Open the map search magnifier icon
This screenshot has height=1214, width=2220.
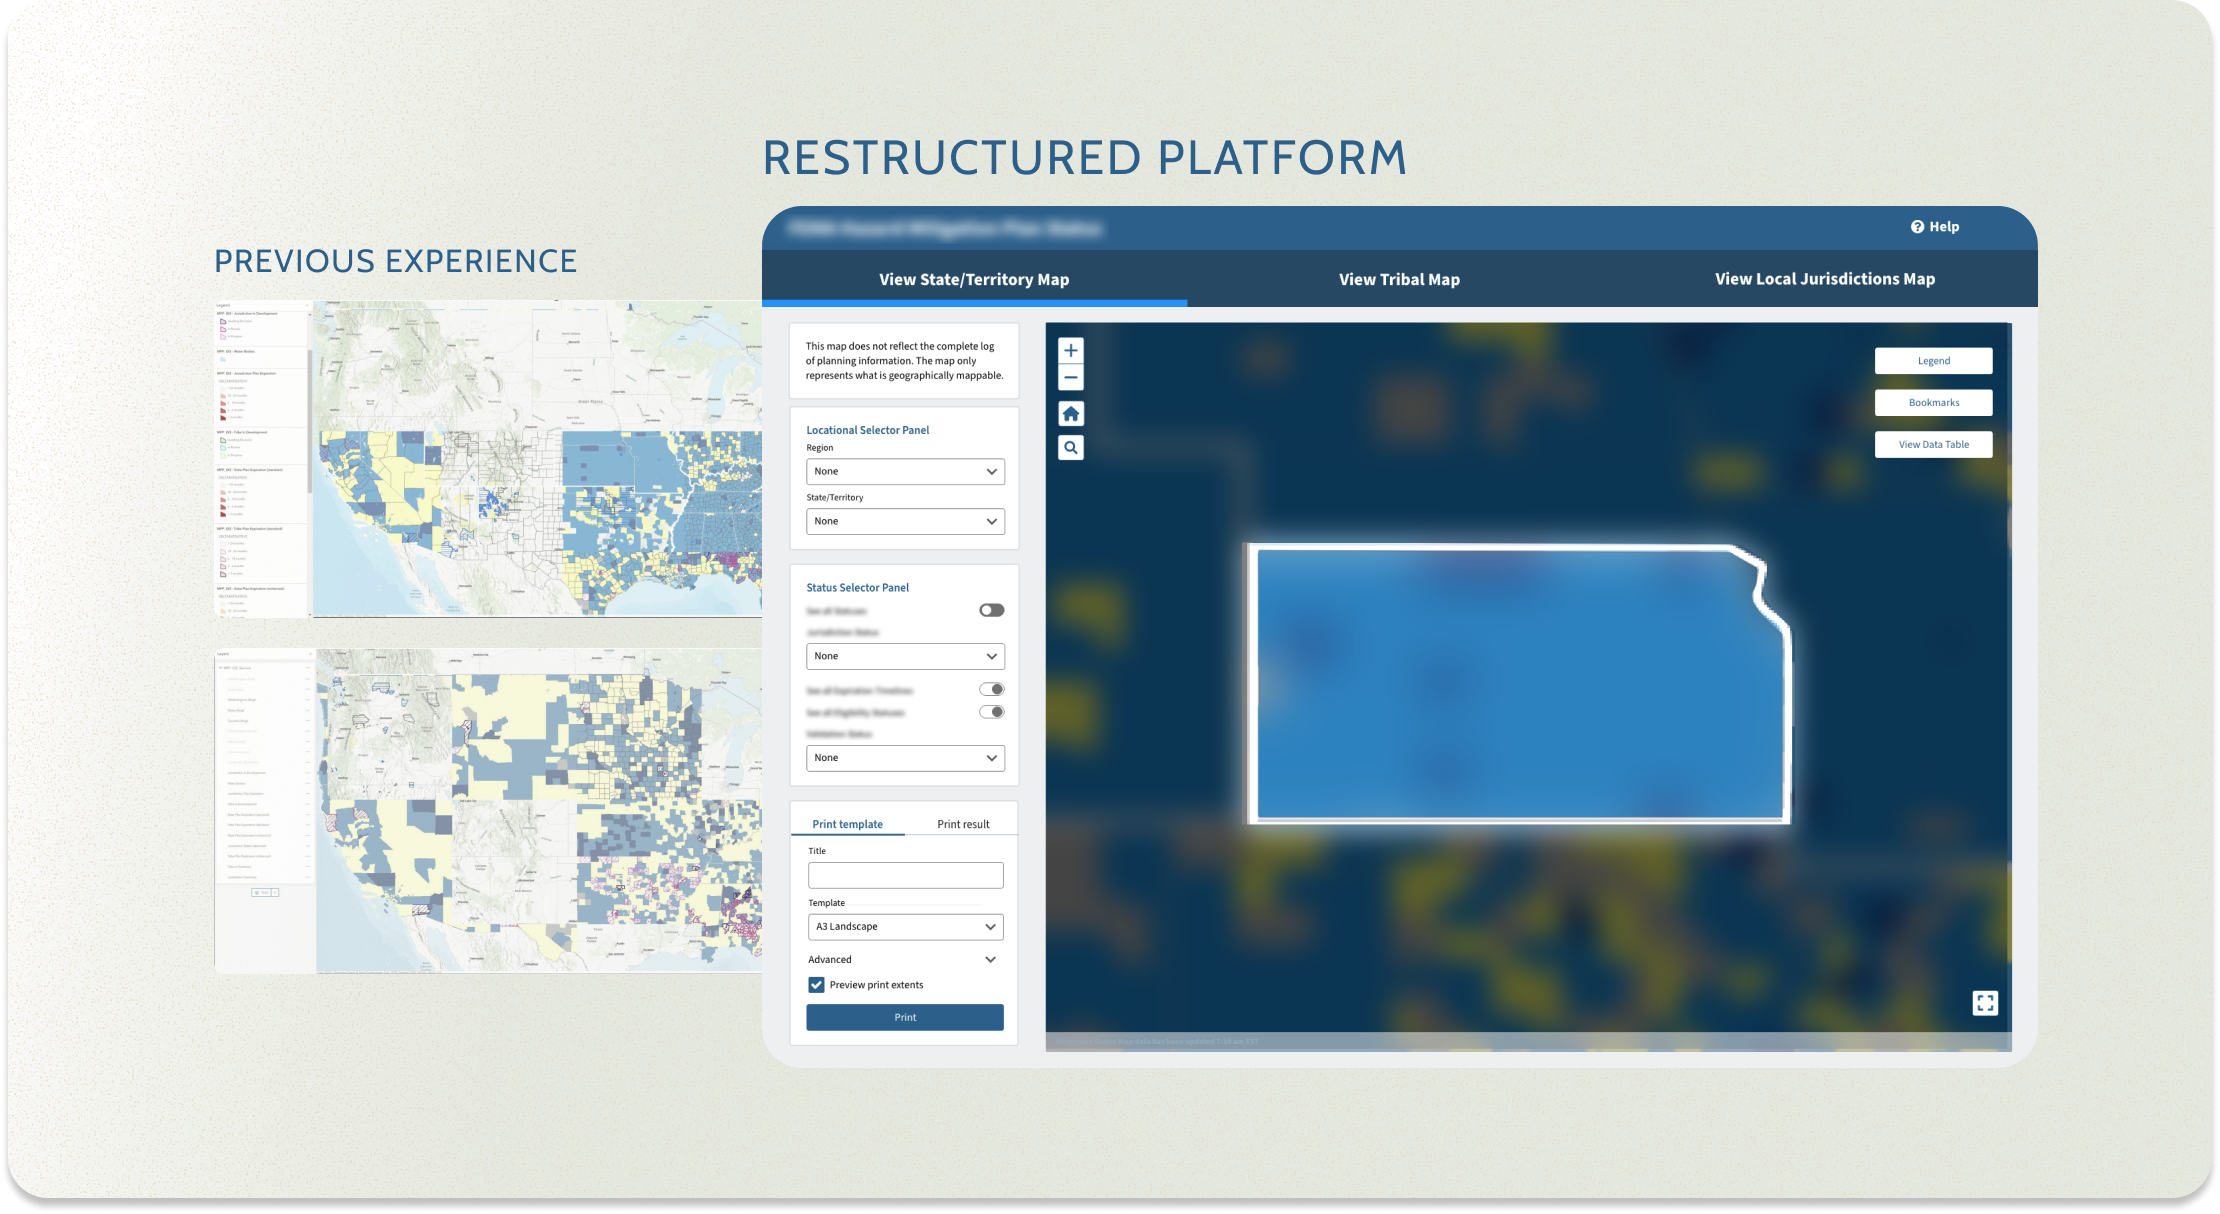click(x=1070, y=448)
